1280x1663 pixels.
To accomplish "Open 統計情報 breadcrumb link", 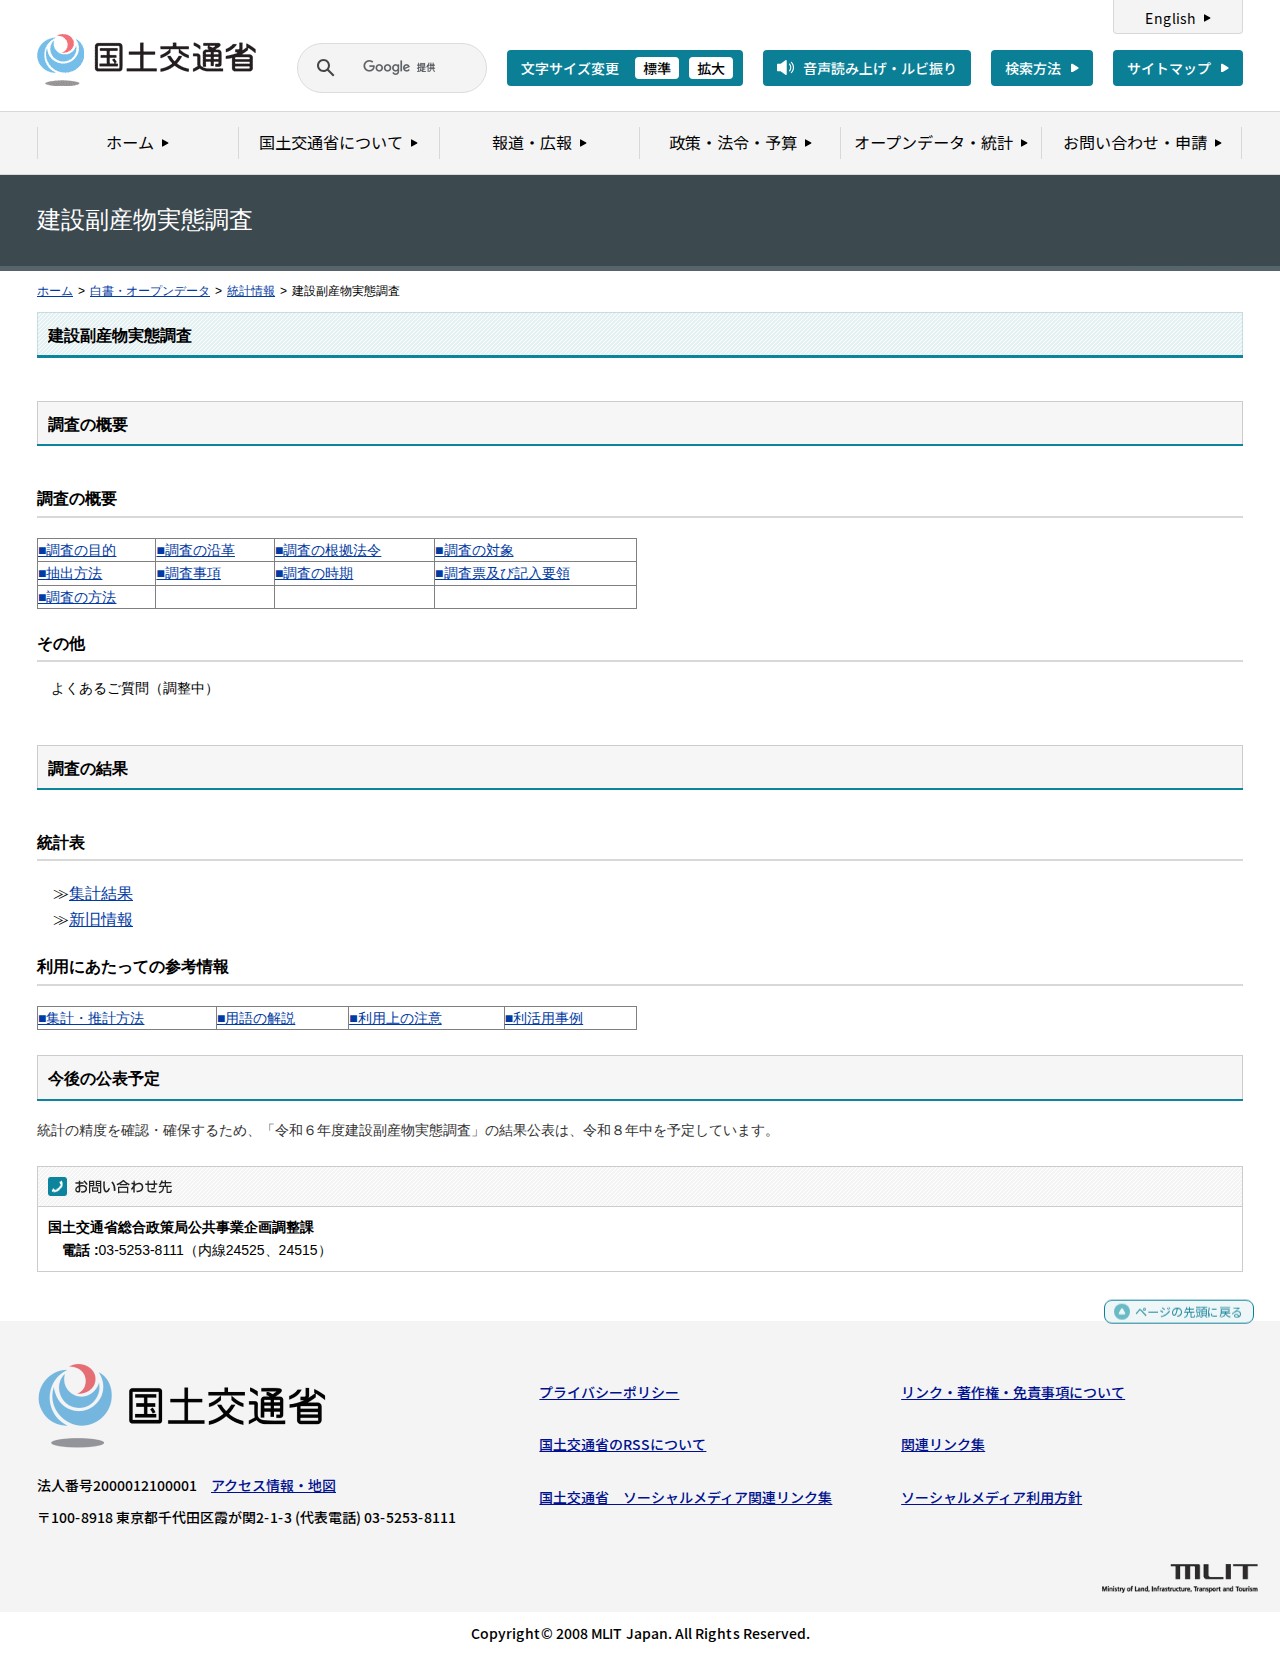I will click(x=251, y=291).
